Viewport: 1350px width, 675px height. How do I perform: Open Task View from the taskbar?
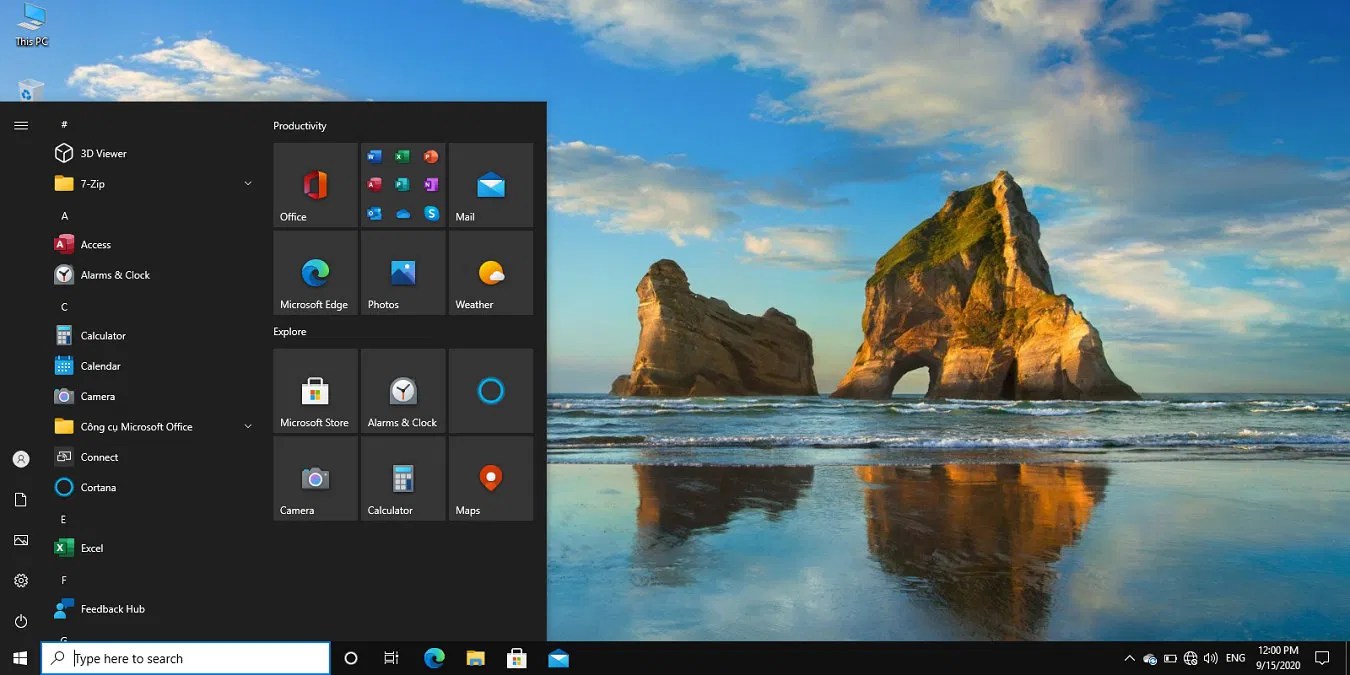click(391, 658)
